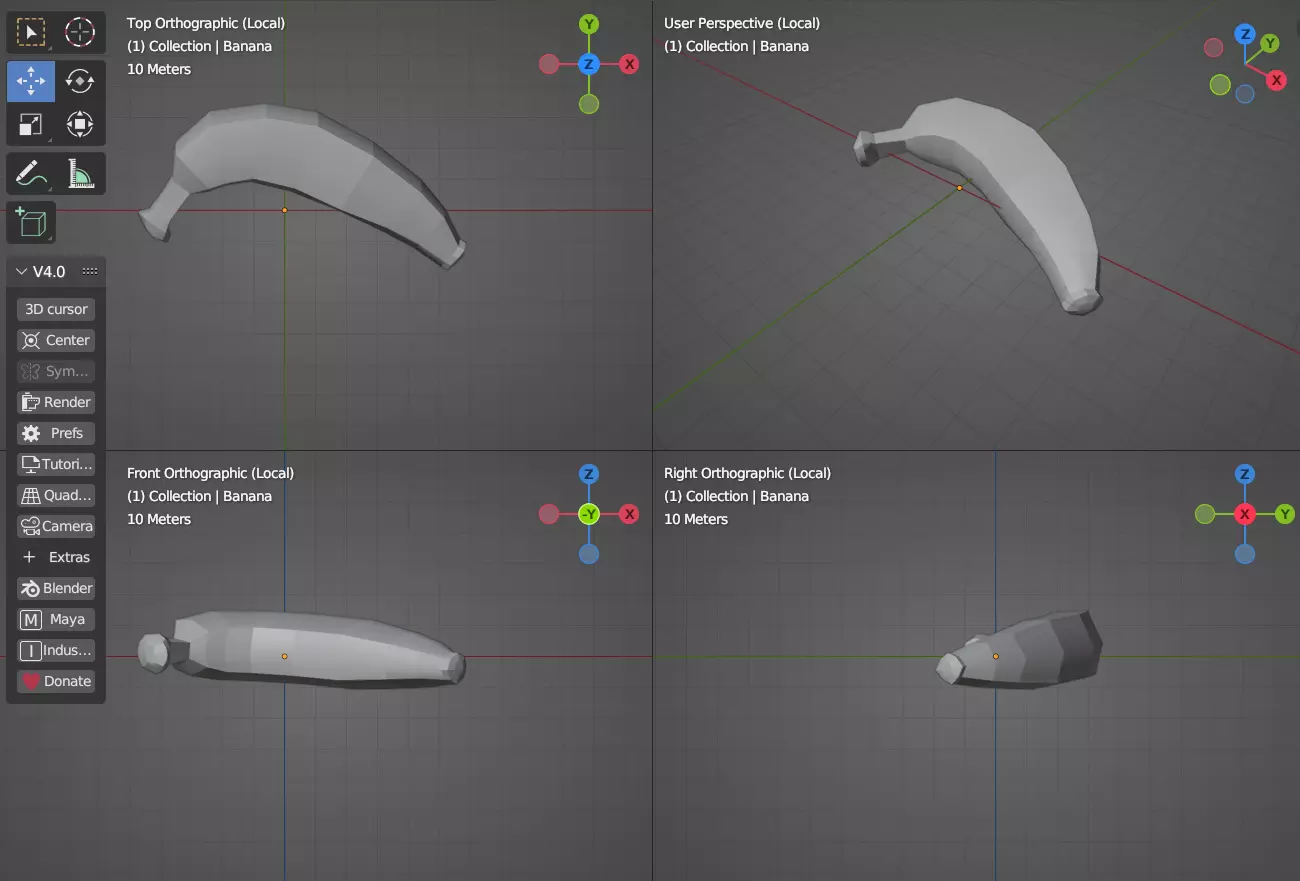Click Y axis on User Perspective gizmo
Image resolution: width=1300 pixels, height=881 pixels.
[1269, 43]
